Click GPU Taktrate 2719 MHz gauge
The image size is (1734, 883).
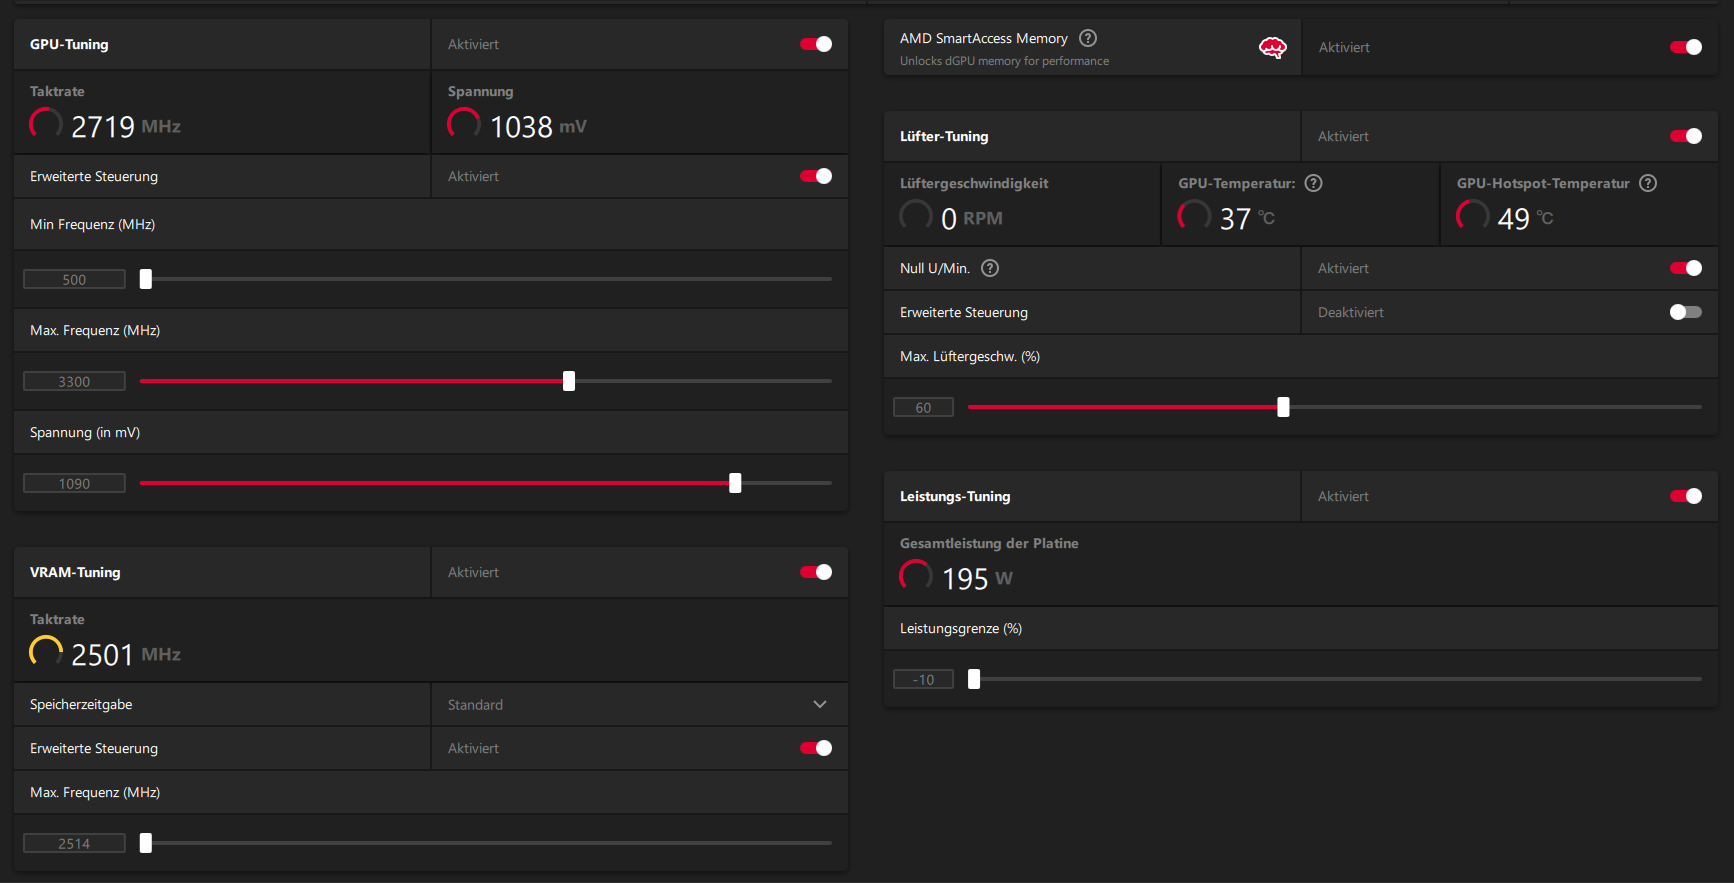coord(46,124)
